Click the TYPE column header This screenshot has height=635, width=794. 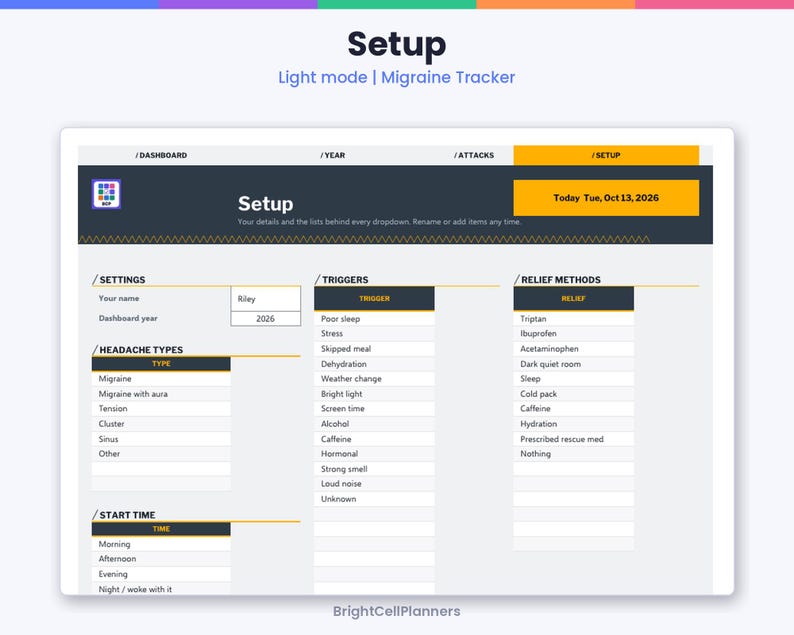click(x=161, y=364)
